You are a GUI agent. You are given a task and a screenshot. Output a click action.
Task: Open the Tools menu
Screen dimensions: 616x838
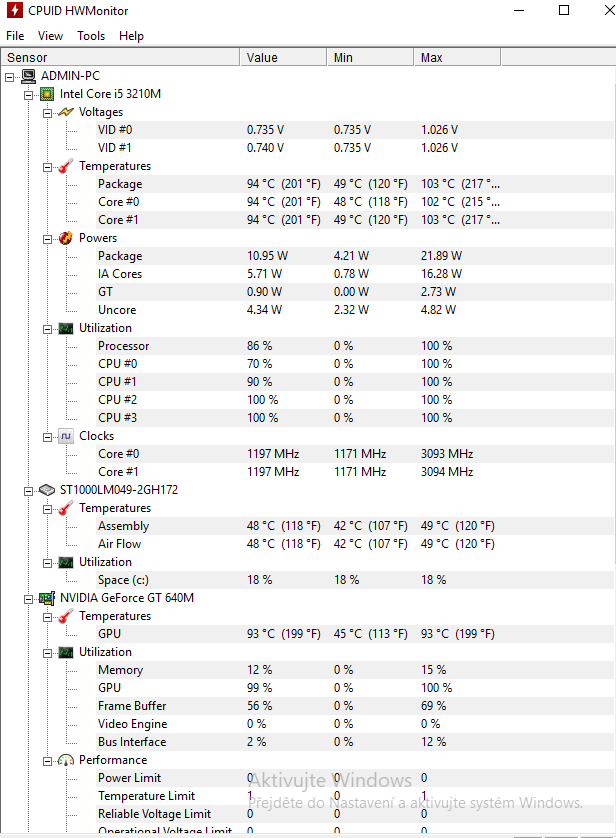91,36
